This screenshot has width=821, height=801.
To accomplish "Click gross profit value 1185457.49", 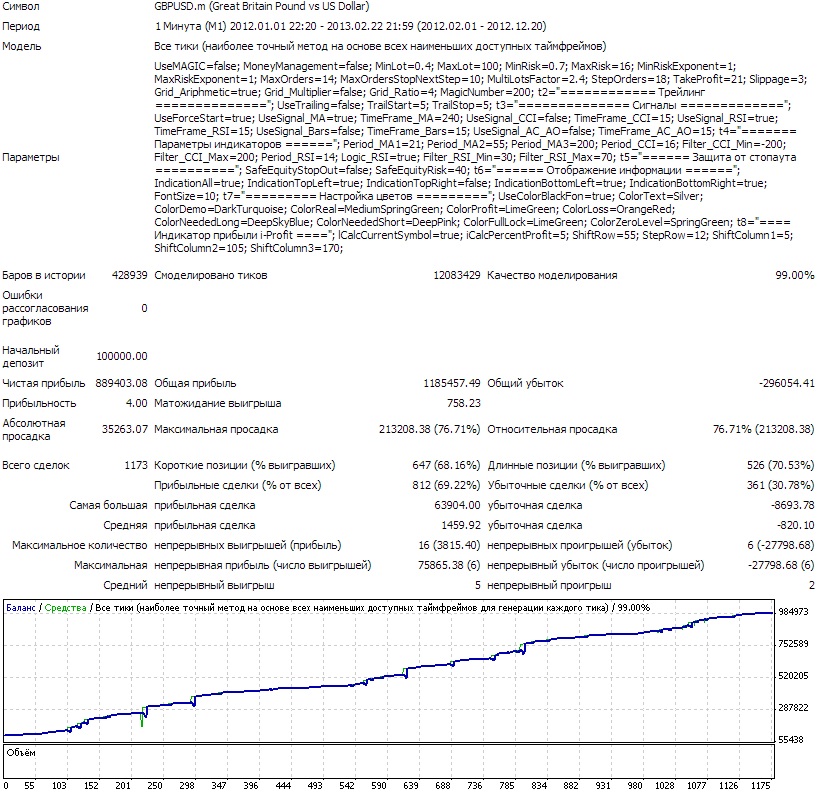I will 452,383.
